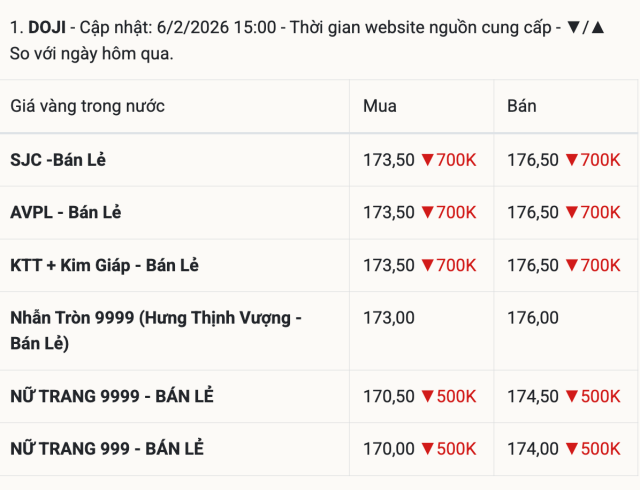Click the "Bán" column header

tap(522, 106)
